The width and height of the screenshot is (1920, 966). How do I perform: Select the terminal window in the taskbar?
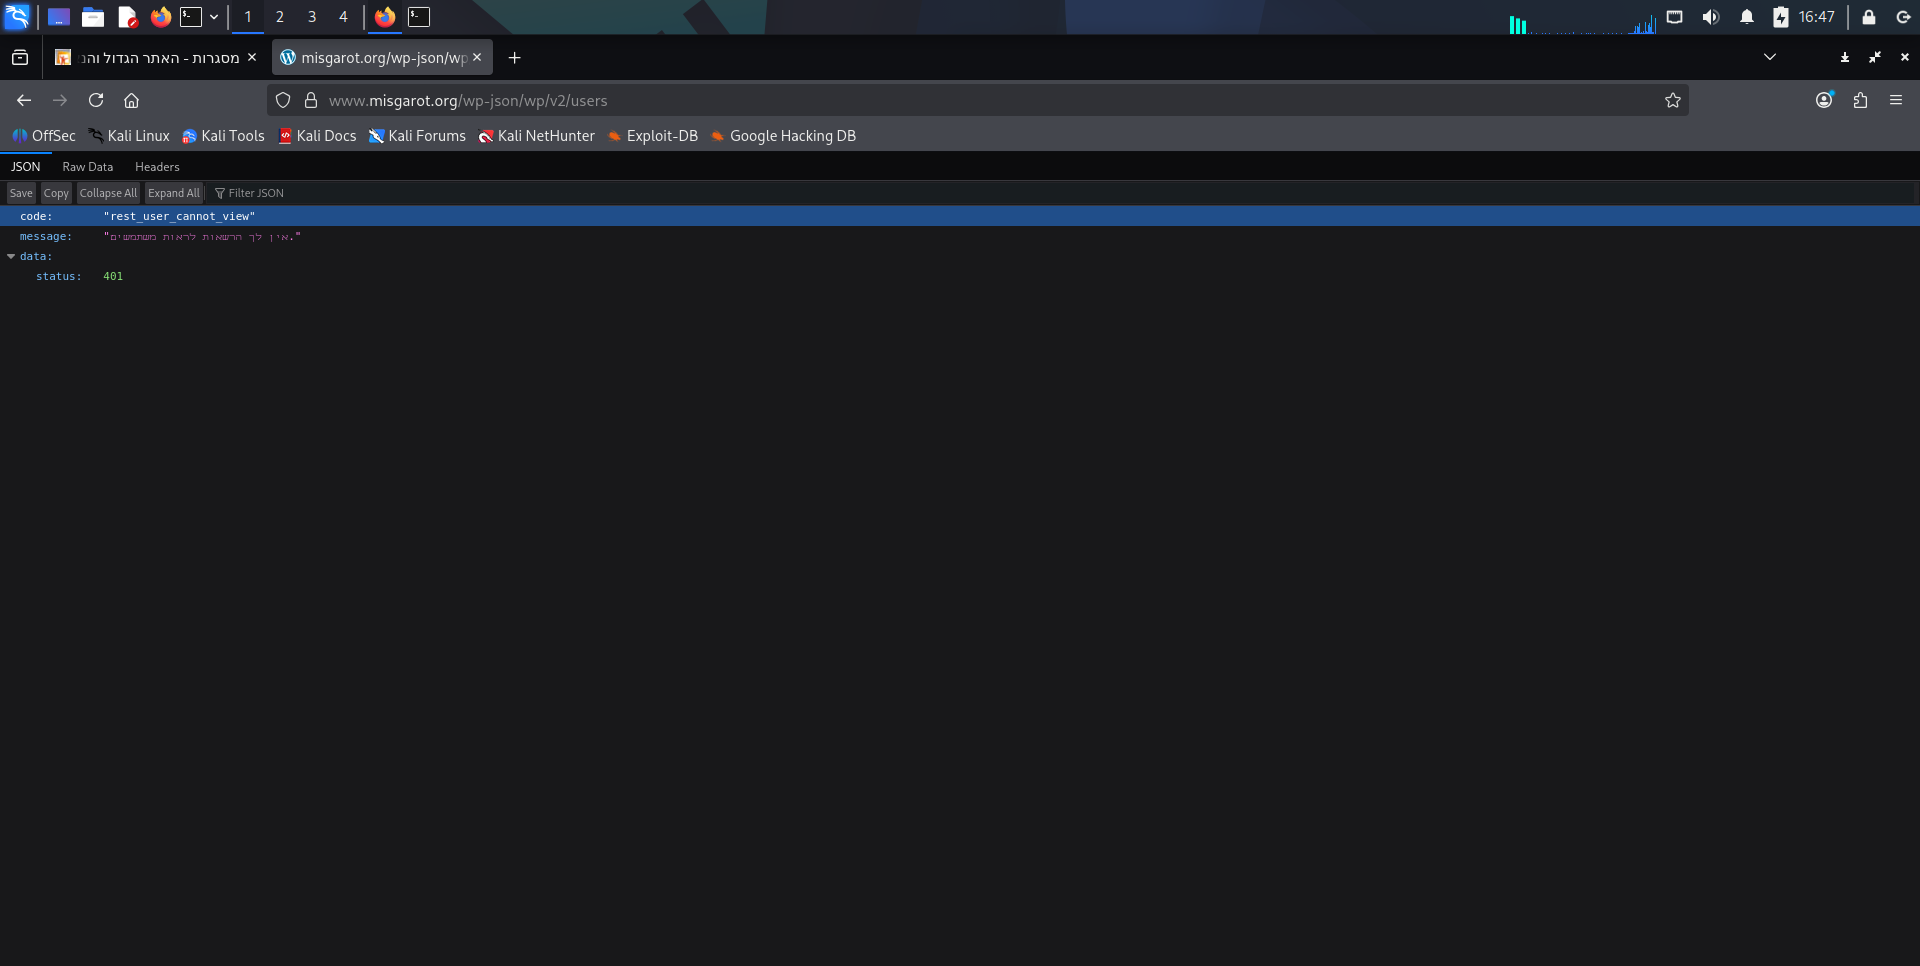[x=419, y=17]
